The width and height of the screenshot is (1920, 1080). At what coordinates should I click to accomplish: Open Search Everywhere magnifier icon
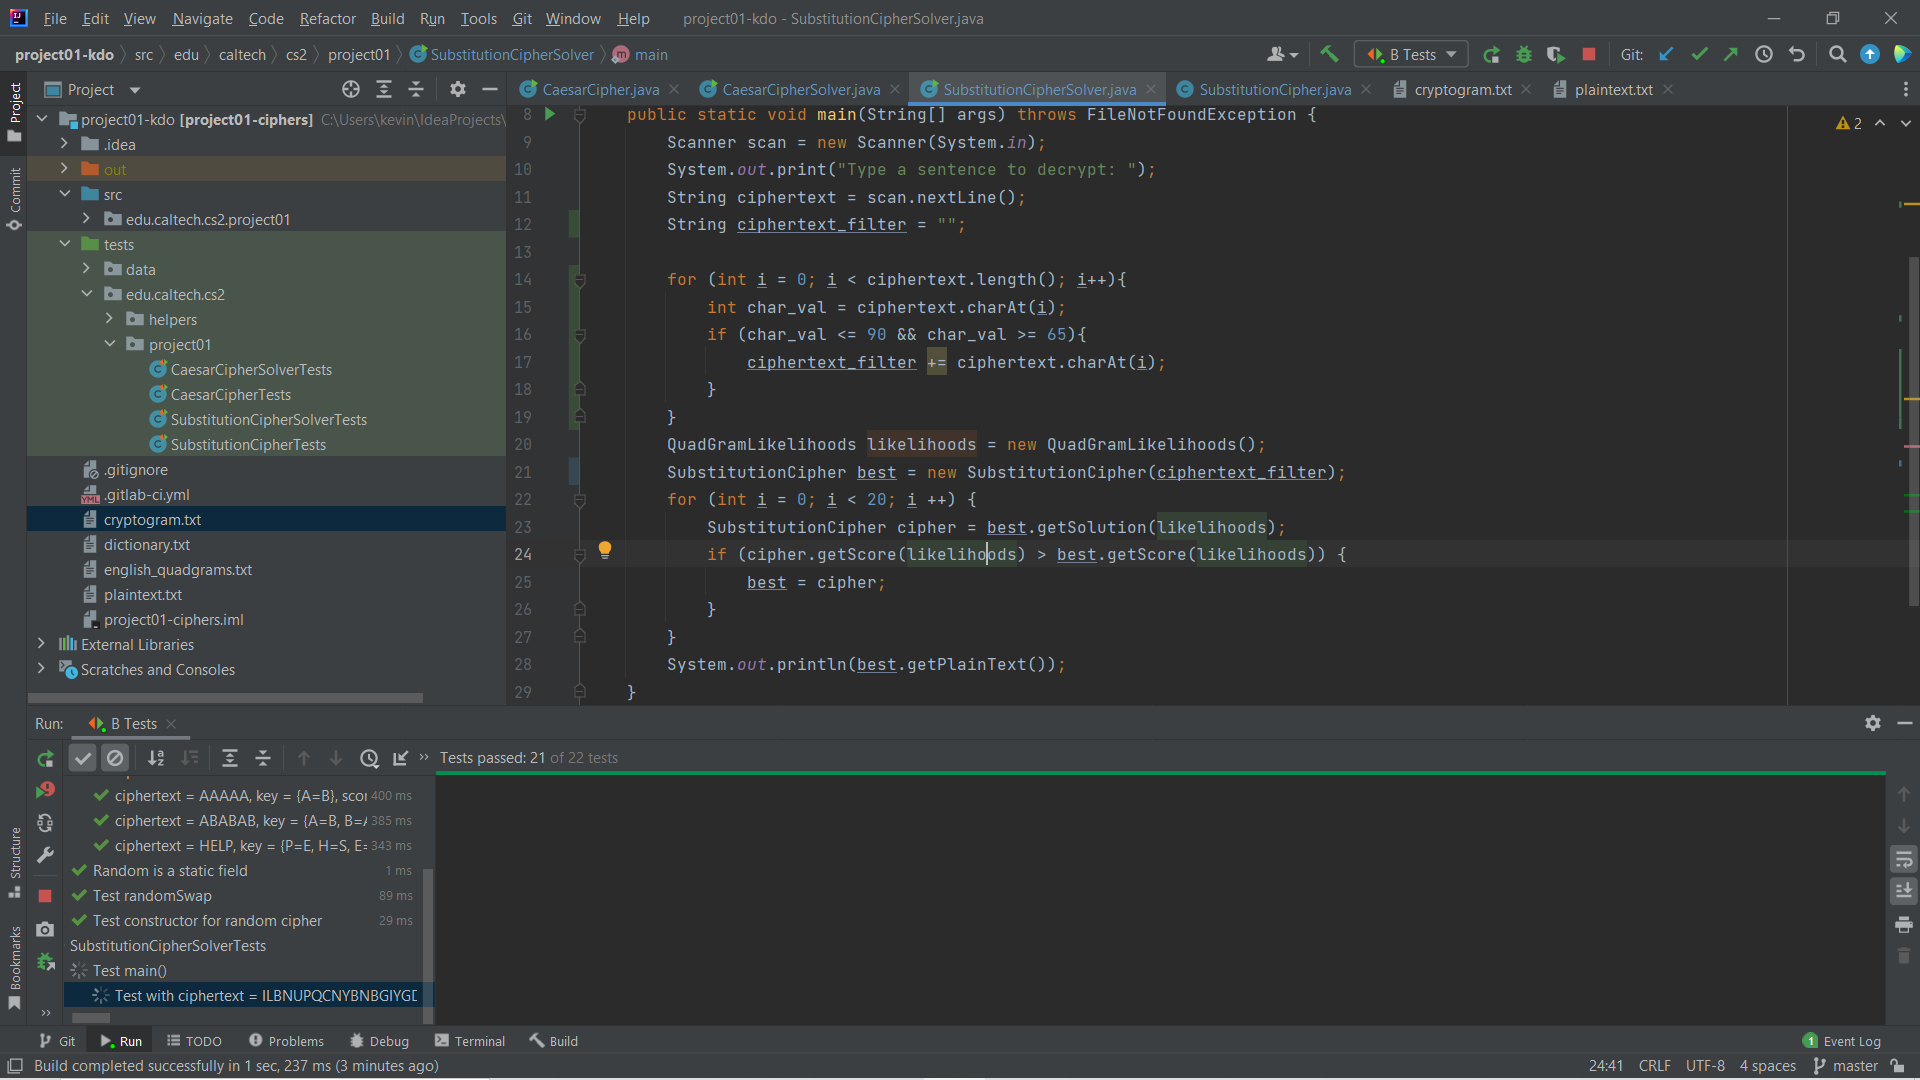coord(1837,54)
